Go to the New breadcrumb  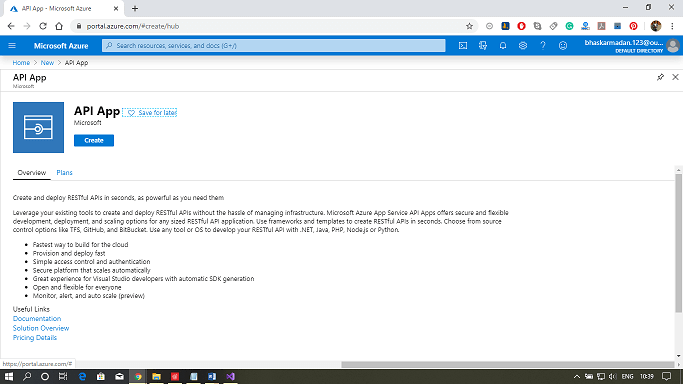(x=47, y=63)
